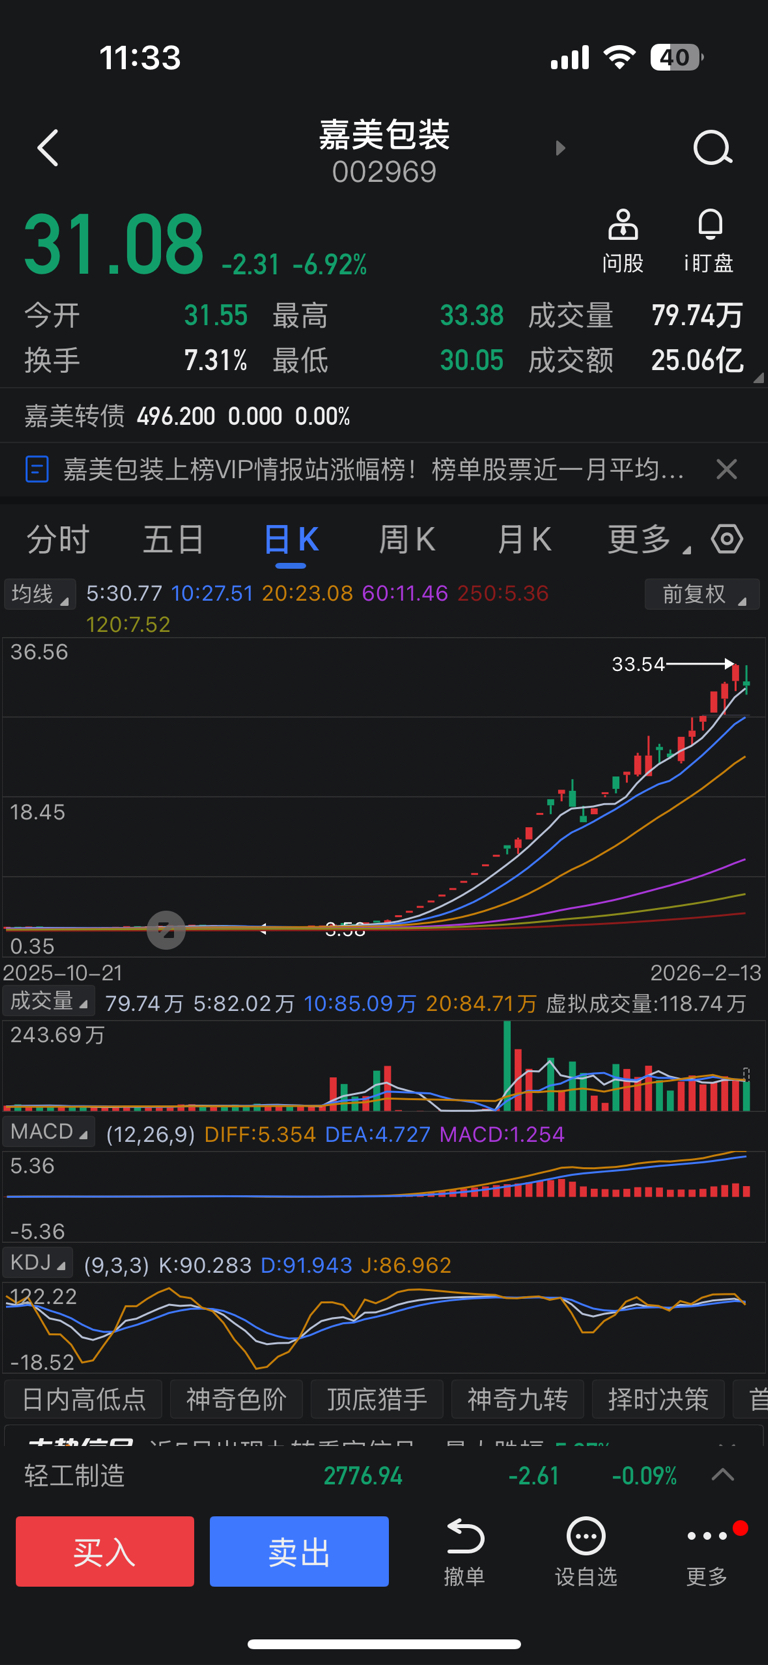Open the 嘉美转债 bond row
Viewport: 769px width, 1665px height.
click(384, 416)
